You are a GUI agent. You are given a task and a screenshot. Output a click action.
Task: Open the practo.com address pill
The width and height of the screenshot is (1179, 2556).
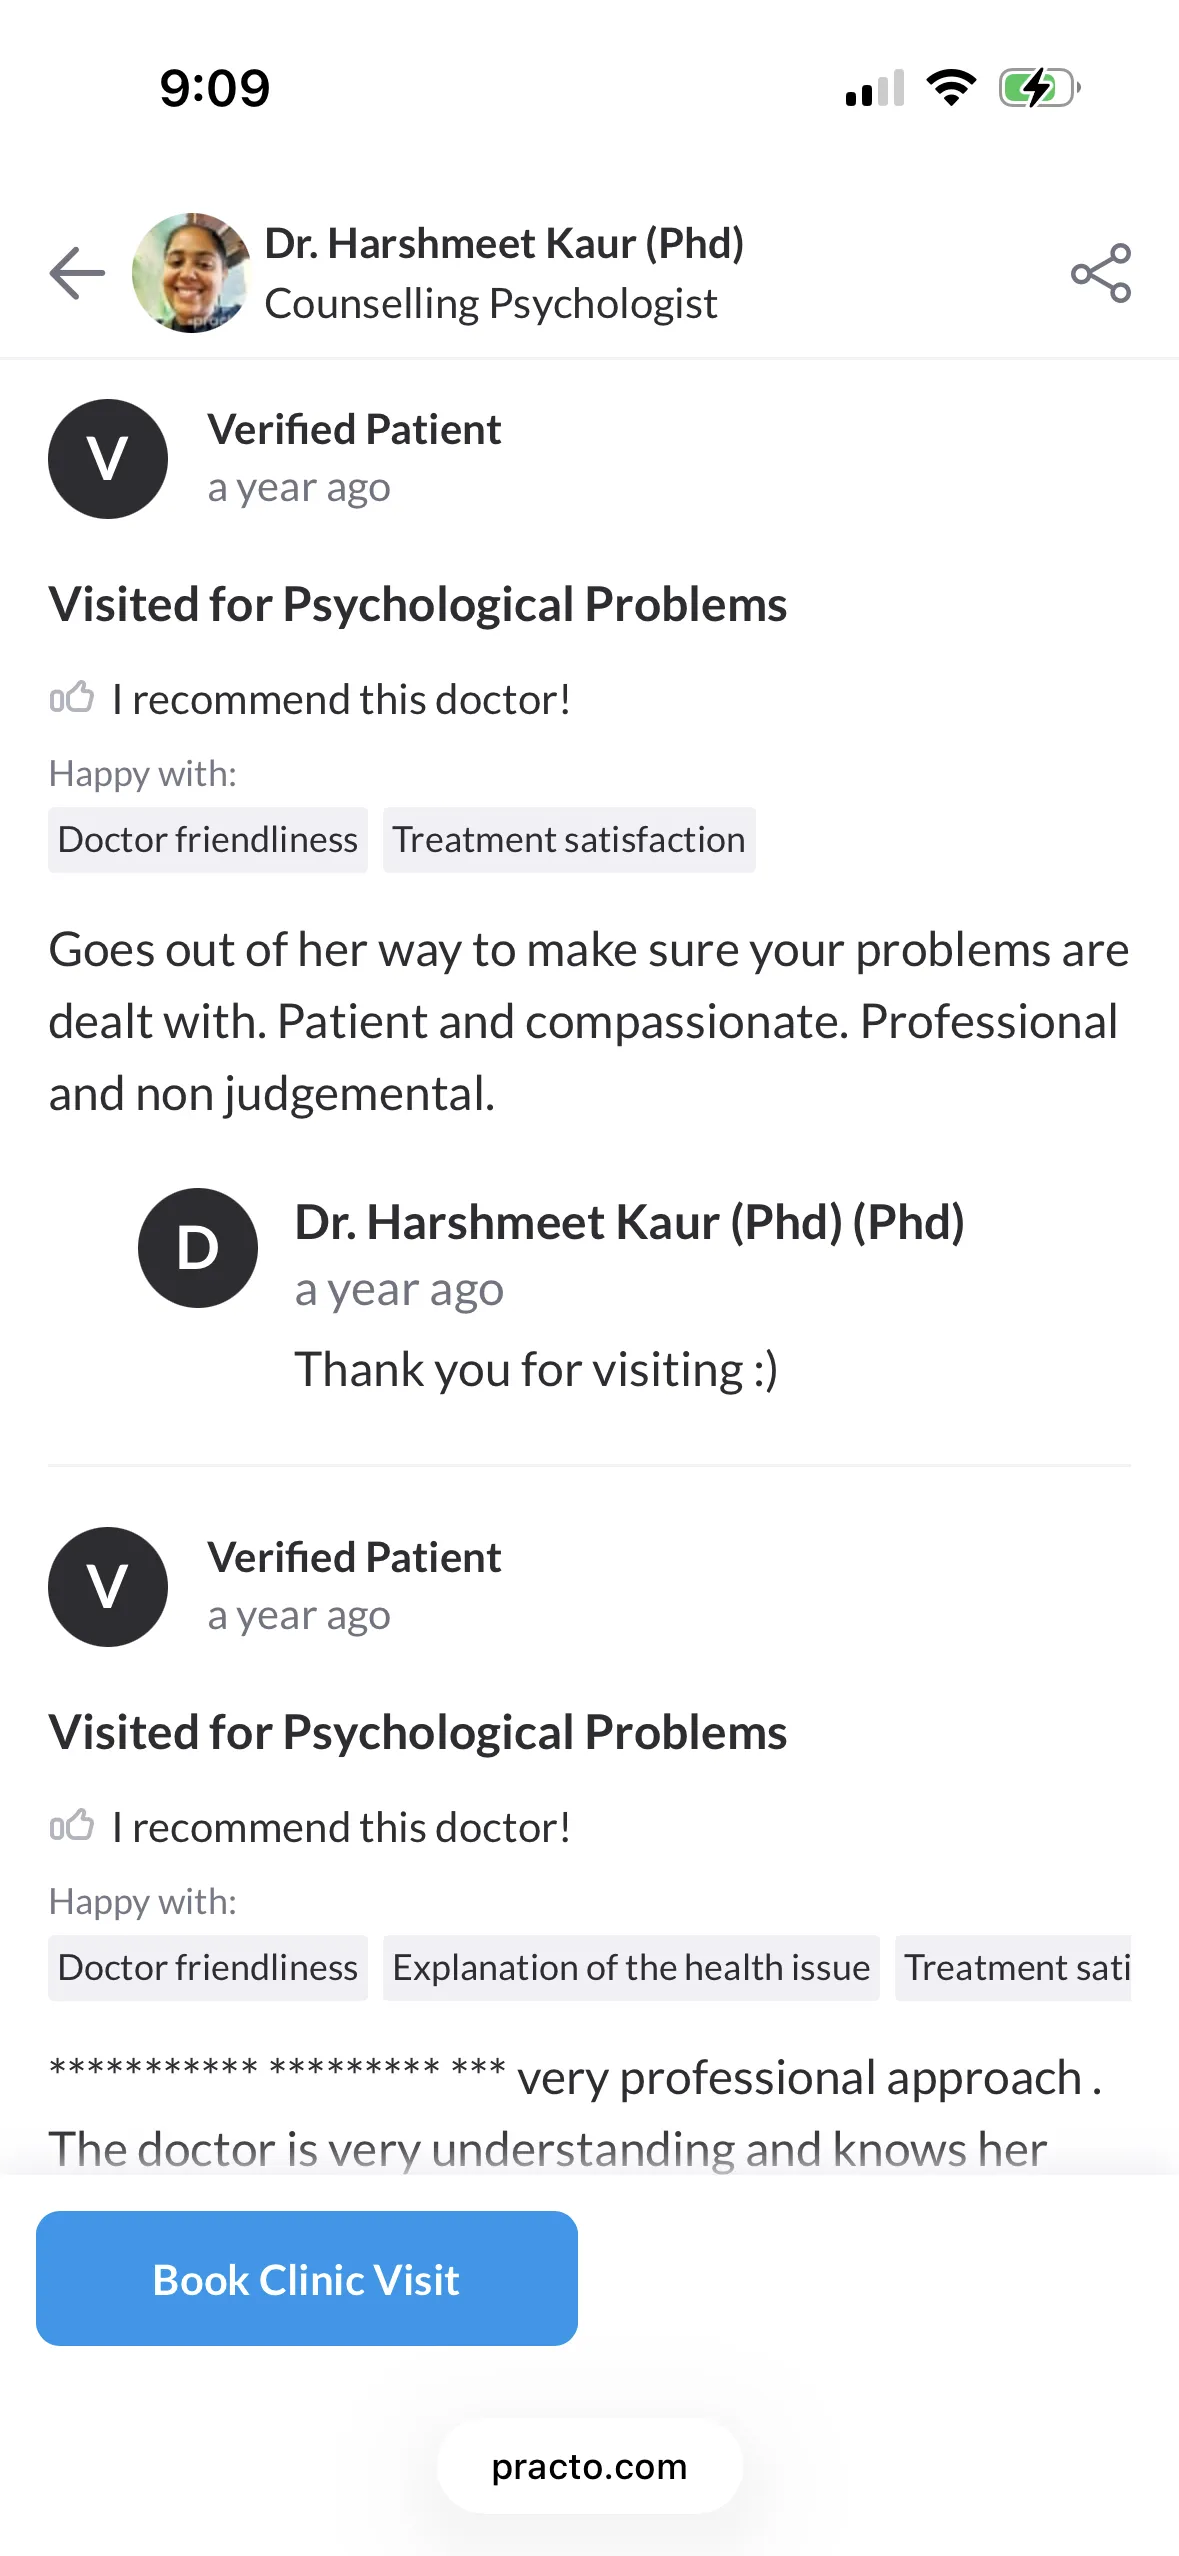point(590,2466)
